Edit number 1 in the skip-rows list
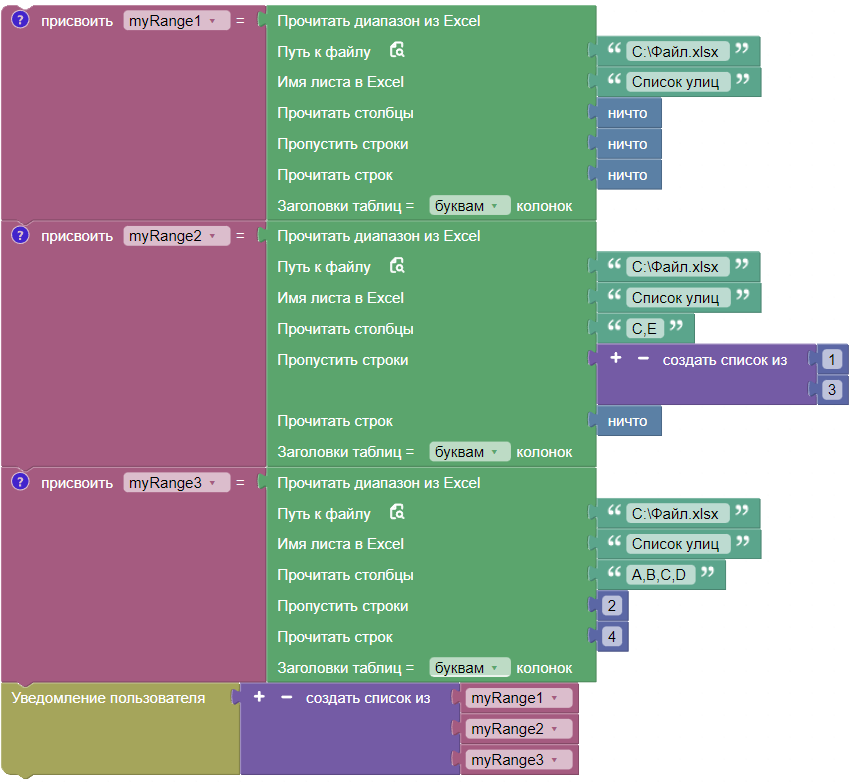This screenshot has height=782, width=852. pyautogui.click(x=832, y=359)
